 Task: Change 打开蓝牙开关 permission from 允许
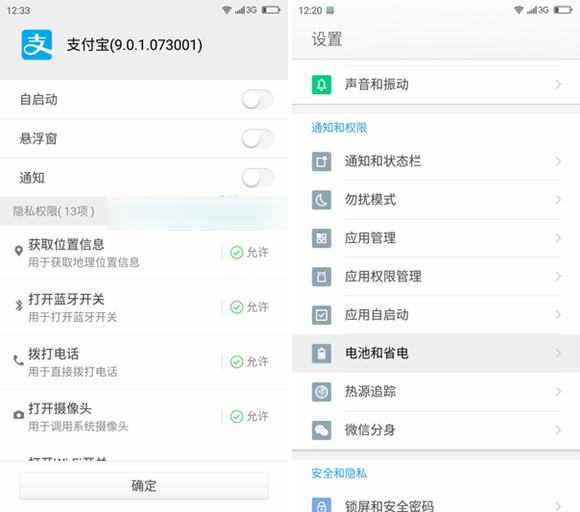(249, 307)
